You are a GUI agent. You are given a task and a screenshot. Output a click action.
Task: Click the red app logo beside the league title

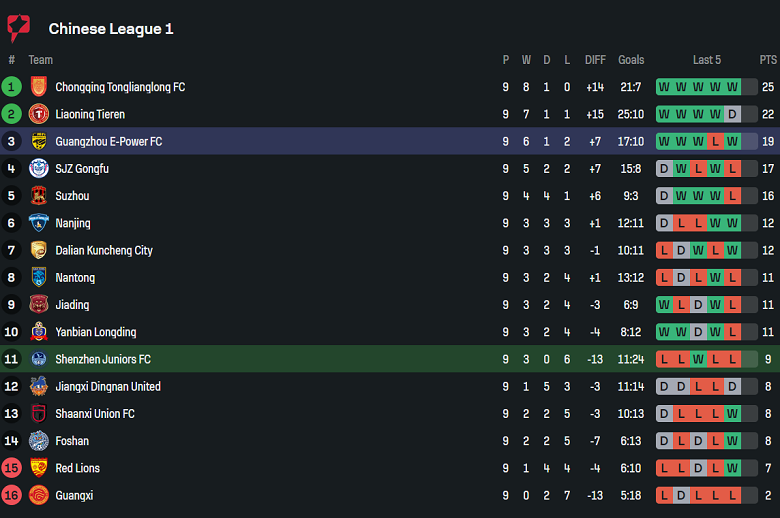18,28
